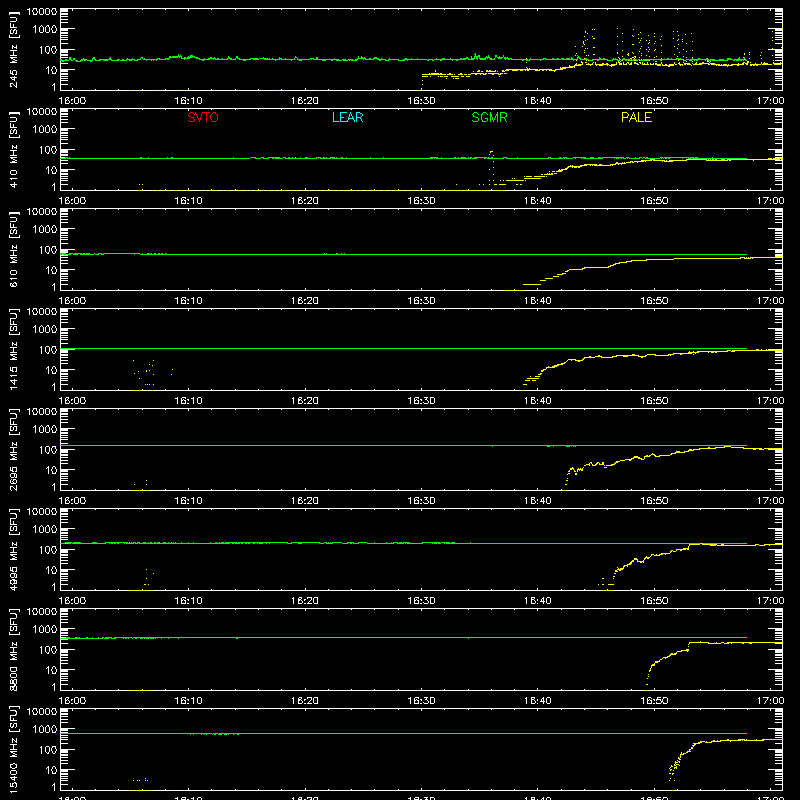Click 16:00 tick label of 8800 MHz plot
The width and height of the screenshot is (800, 800).
[x=72, y=701]
